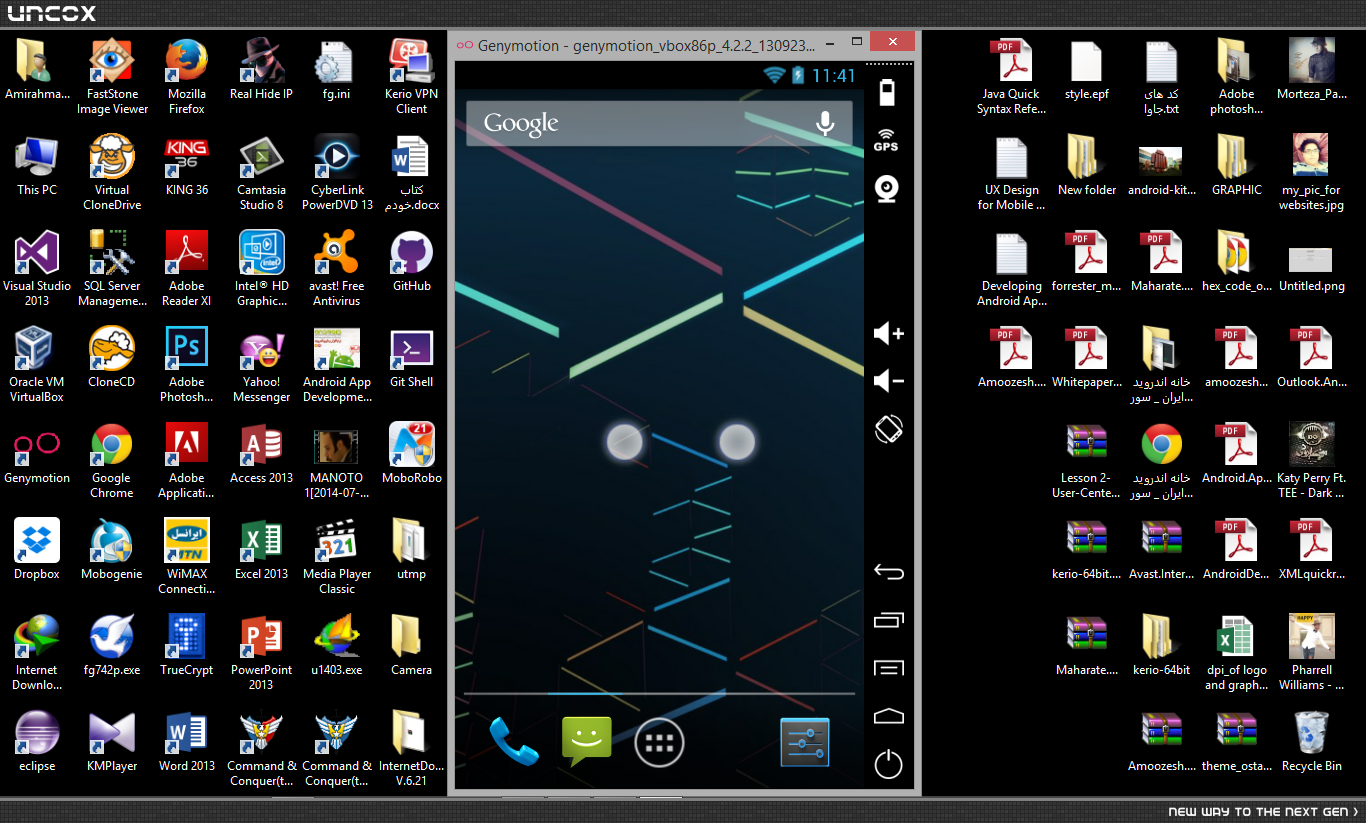
Task: Select the Kerio VPN Client icon
Action: [x=412, y=77]
